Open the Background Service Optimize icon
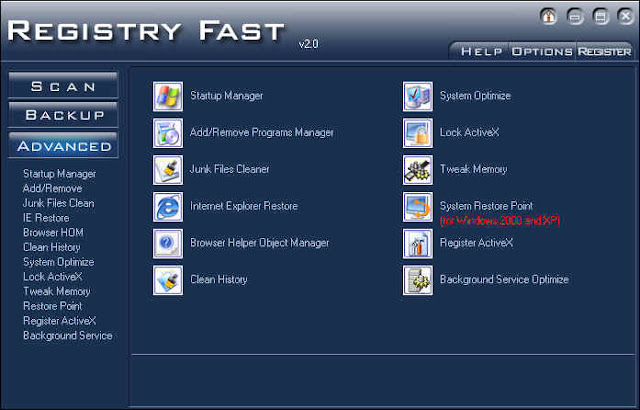 pos(418,280)
